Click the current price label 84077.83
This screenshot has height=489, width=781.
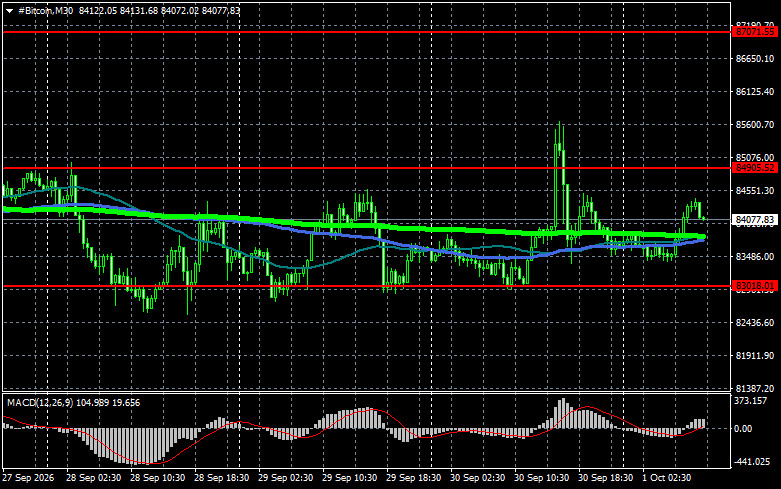[x=755, y=220]
